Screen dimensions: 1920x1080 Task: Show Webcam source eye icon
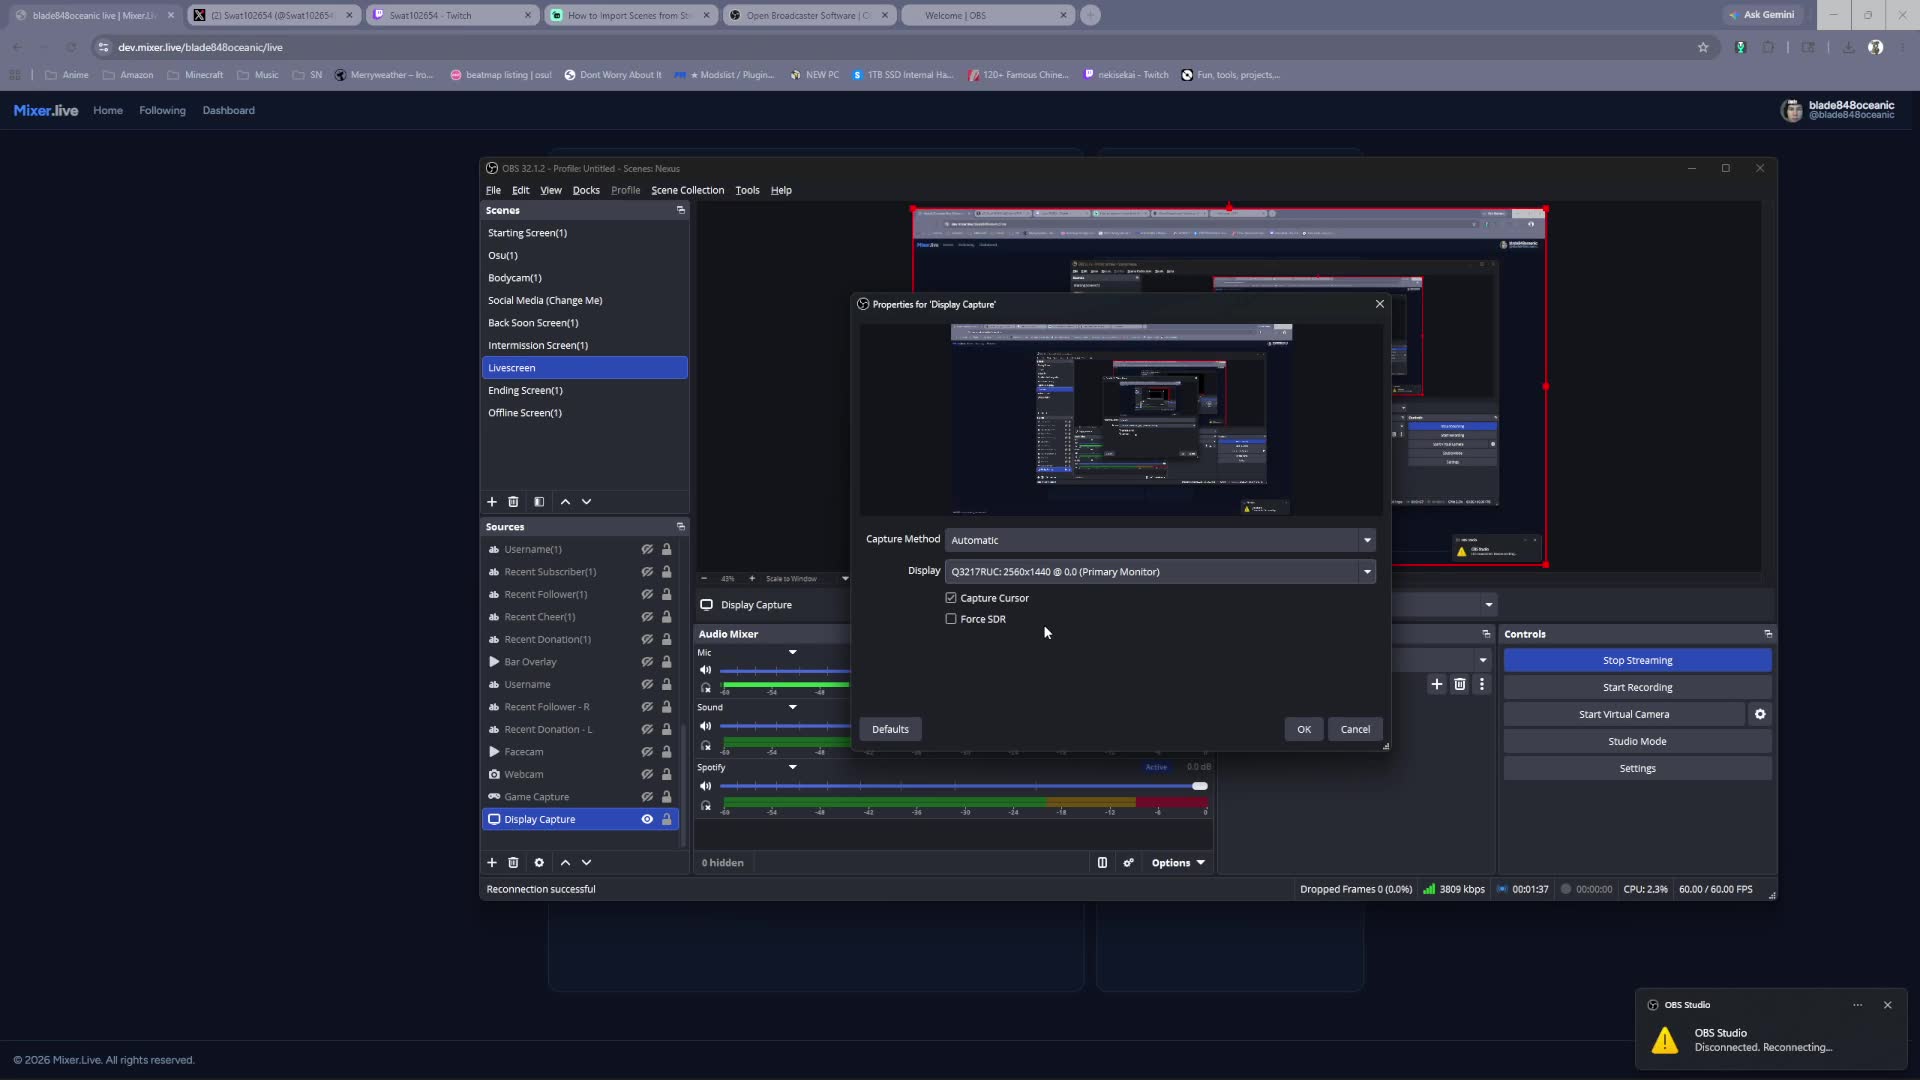(x=647, y=775)
